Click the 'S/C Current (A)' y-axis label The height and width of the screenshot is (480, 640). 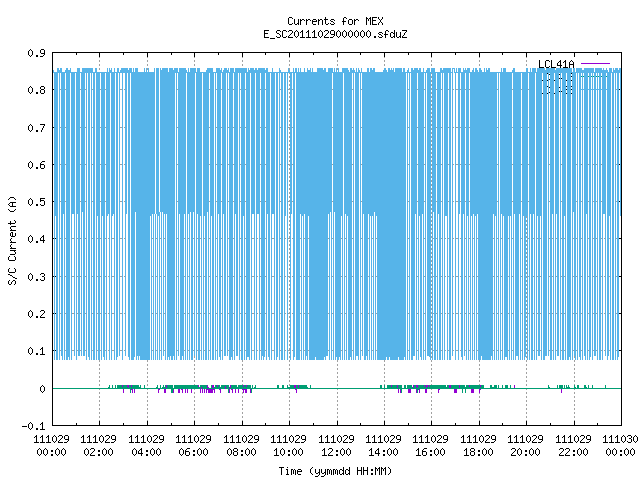tap(12, 240)
